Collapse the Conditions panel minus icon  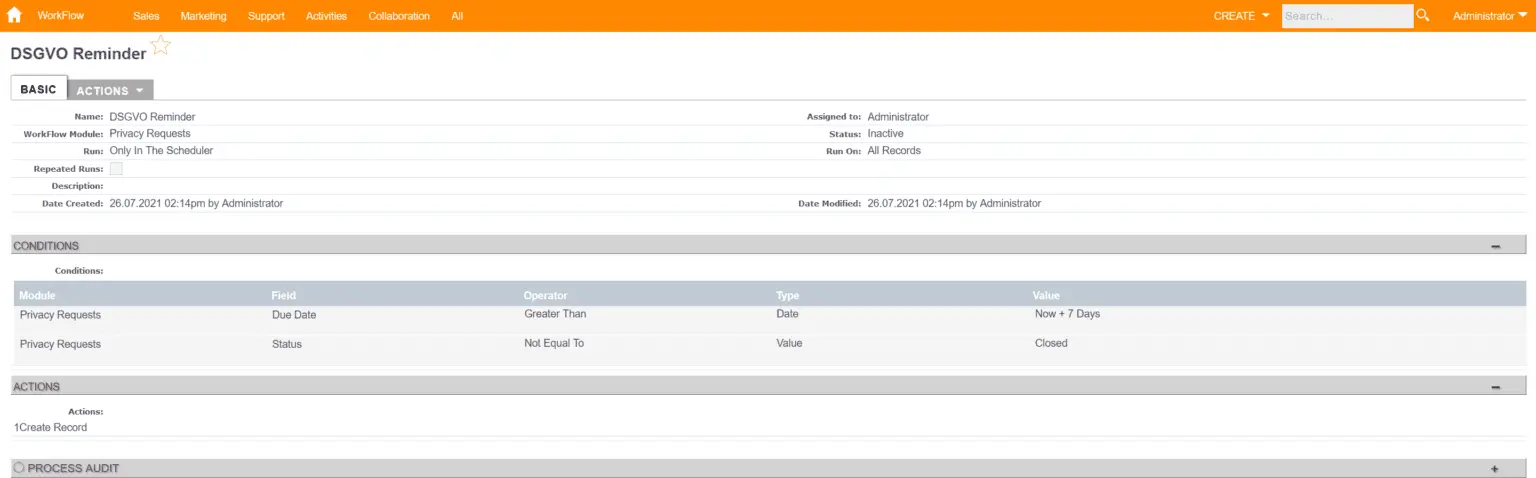coord(1495,246)
